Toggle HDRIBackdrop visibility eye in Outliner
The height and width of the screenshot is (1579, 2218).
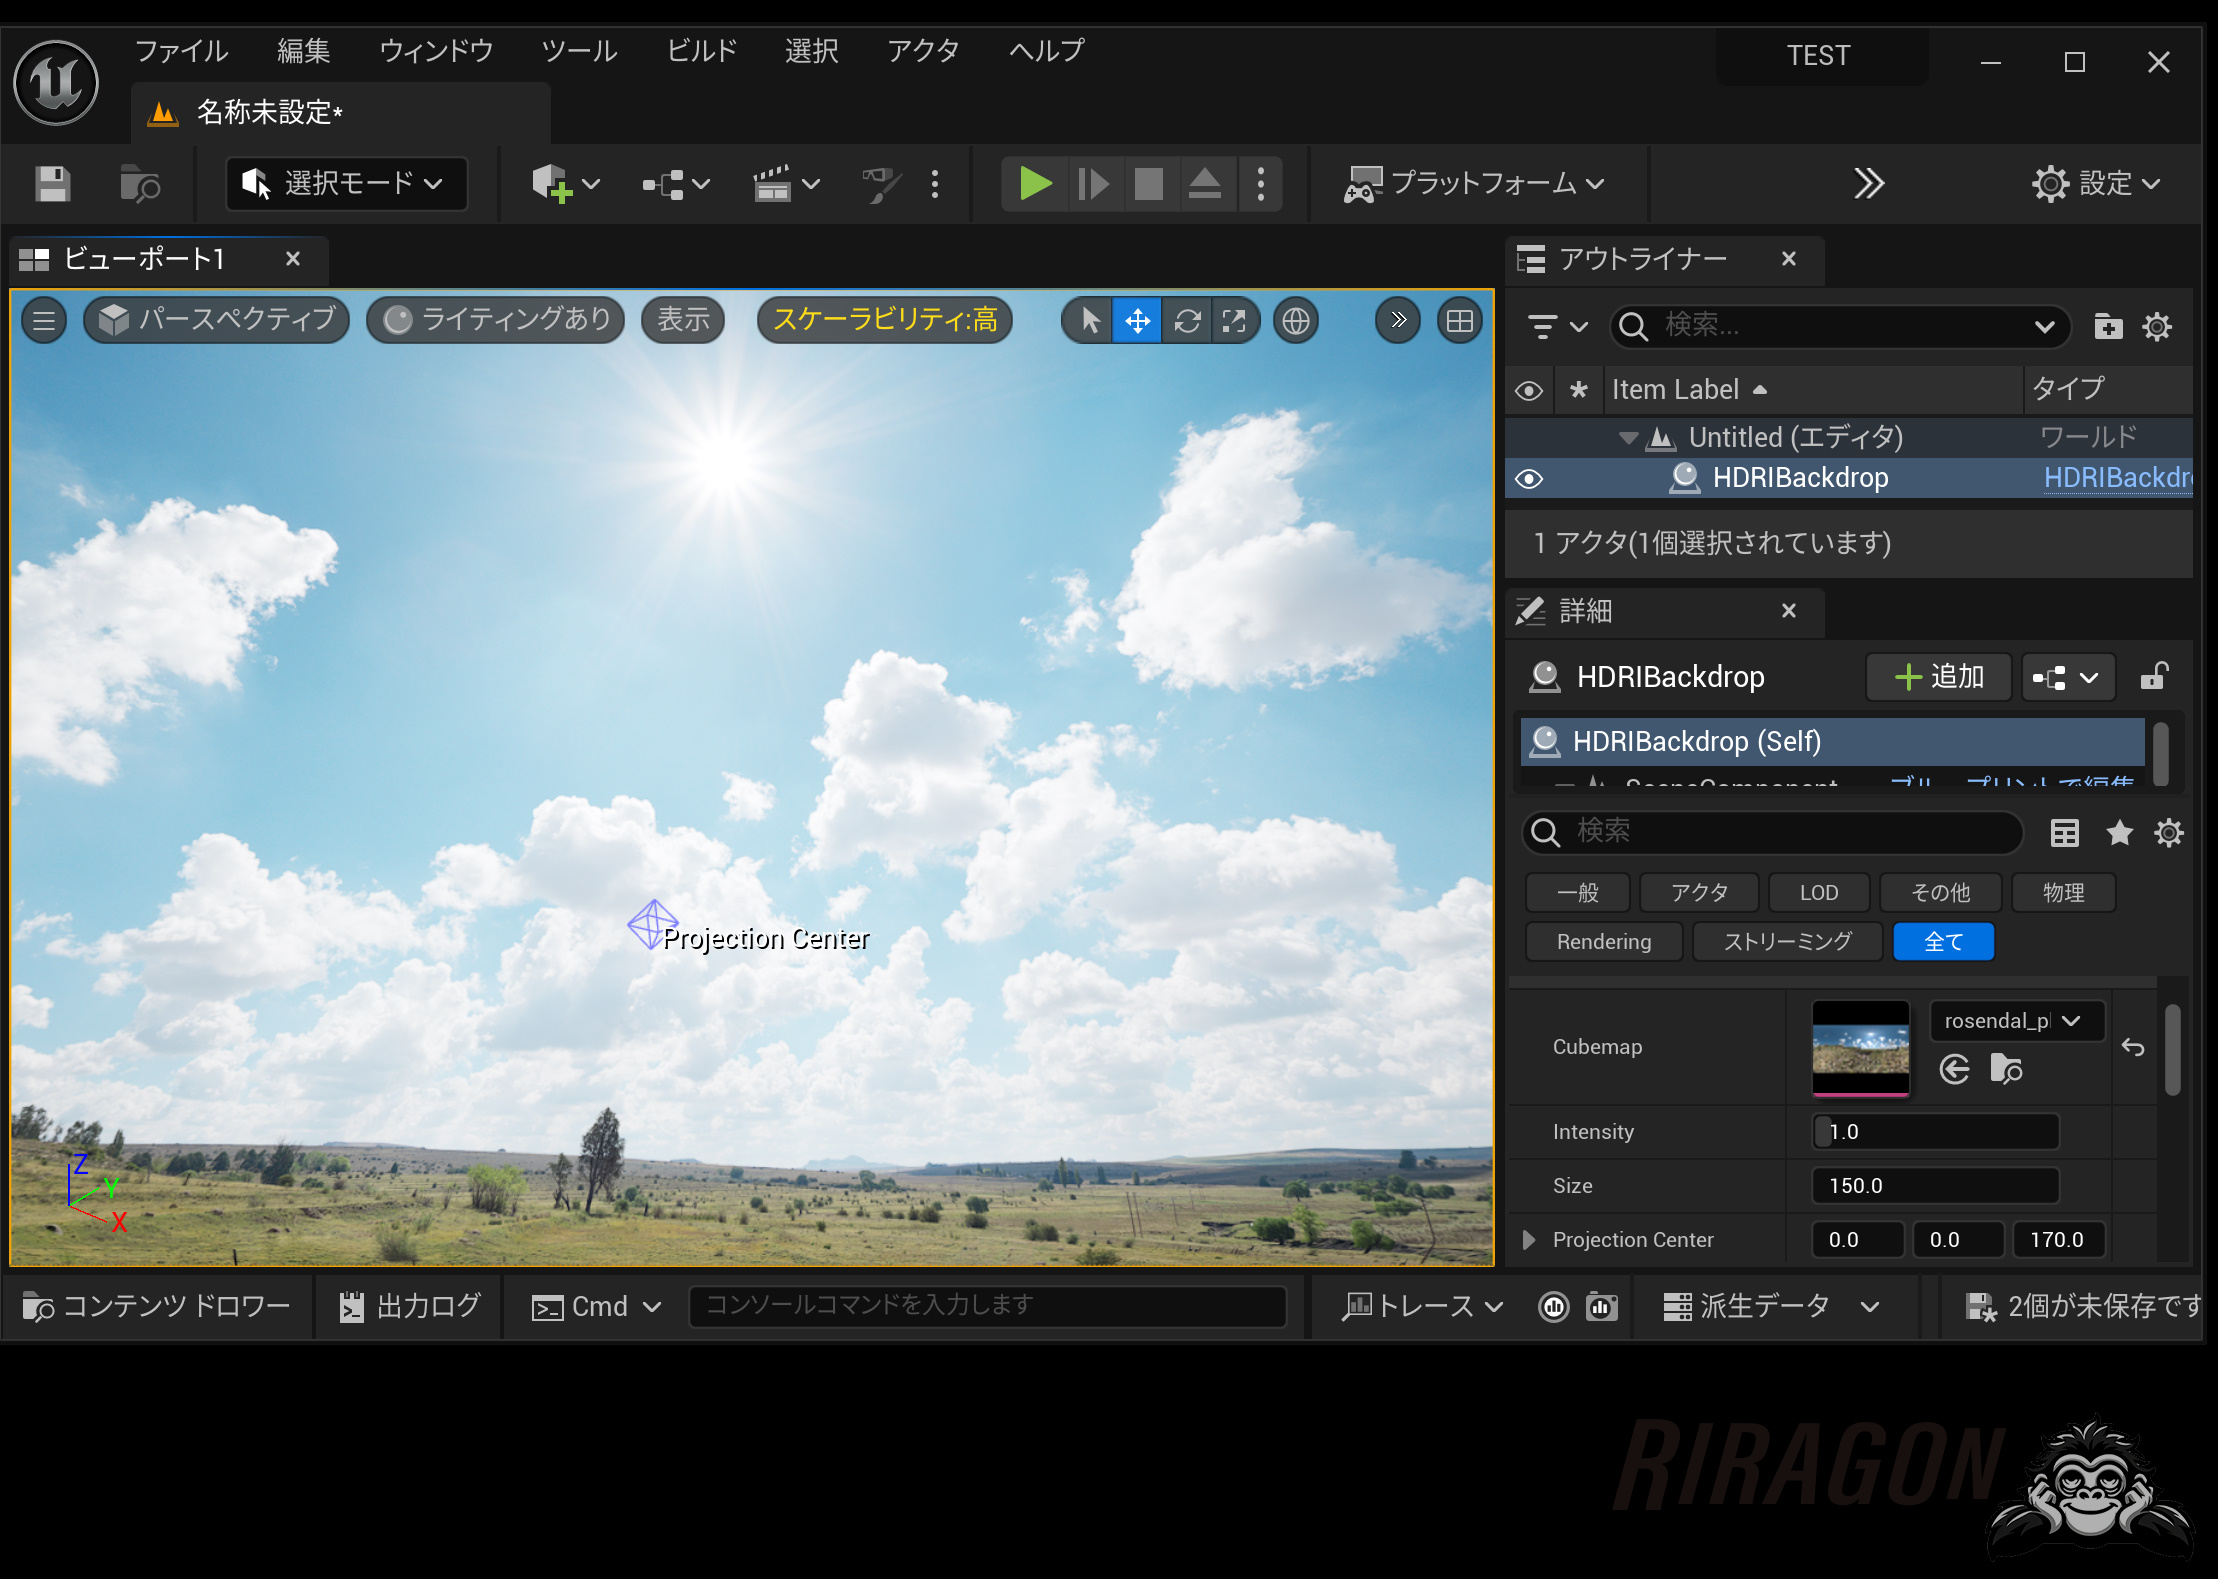(1528, 479)
